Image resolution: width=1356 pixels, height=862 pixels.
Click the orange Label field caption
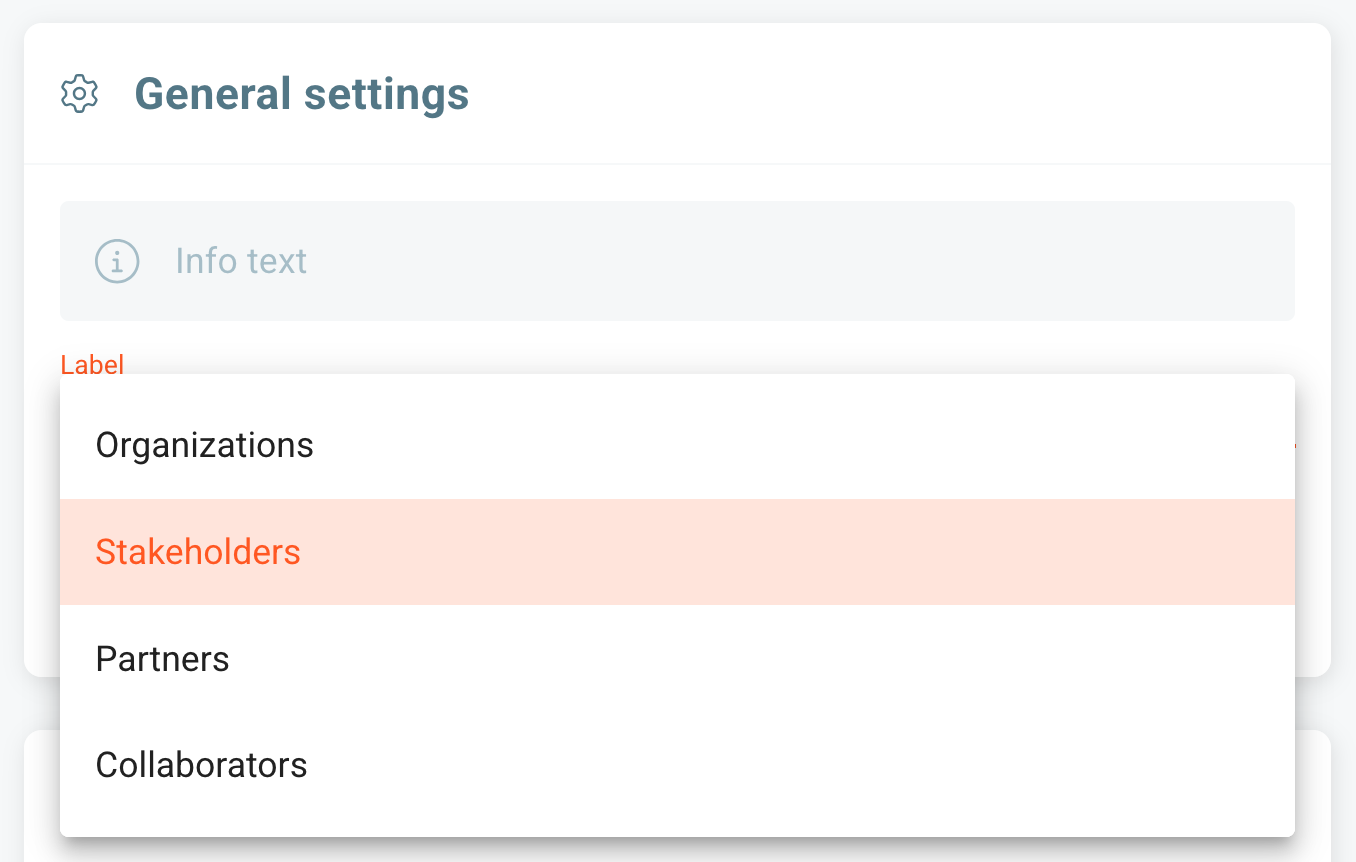point(92,364)
